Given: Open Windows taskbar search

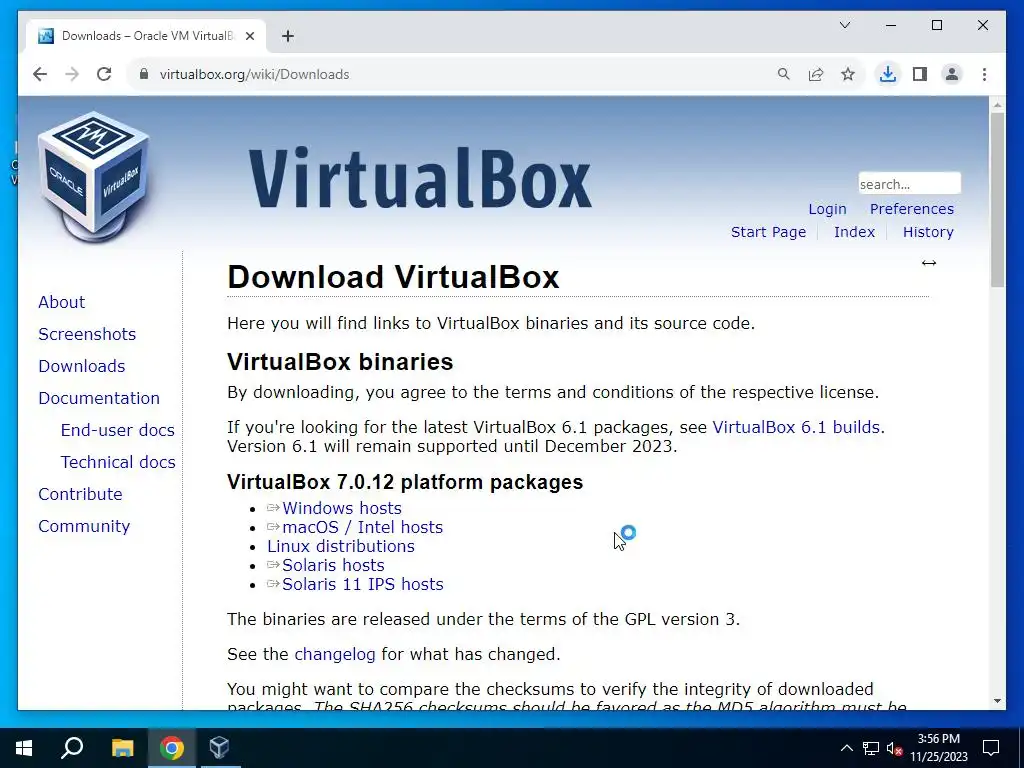Looking at the screenshot, I should [72, 748].
